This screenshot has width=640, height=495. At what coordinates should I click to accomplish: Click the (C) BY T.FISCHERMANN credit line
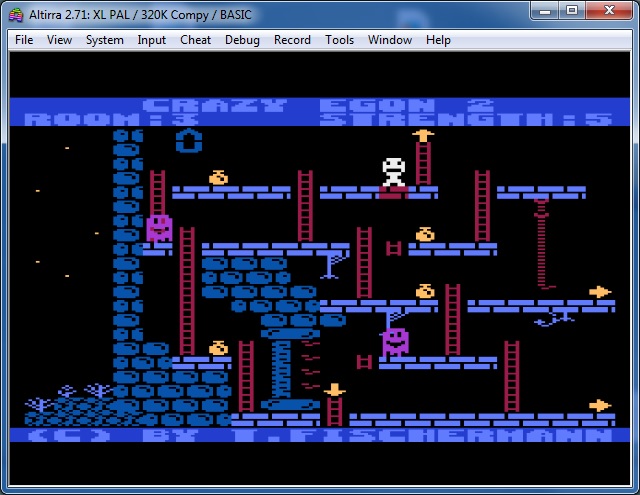pos(320,435)
